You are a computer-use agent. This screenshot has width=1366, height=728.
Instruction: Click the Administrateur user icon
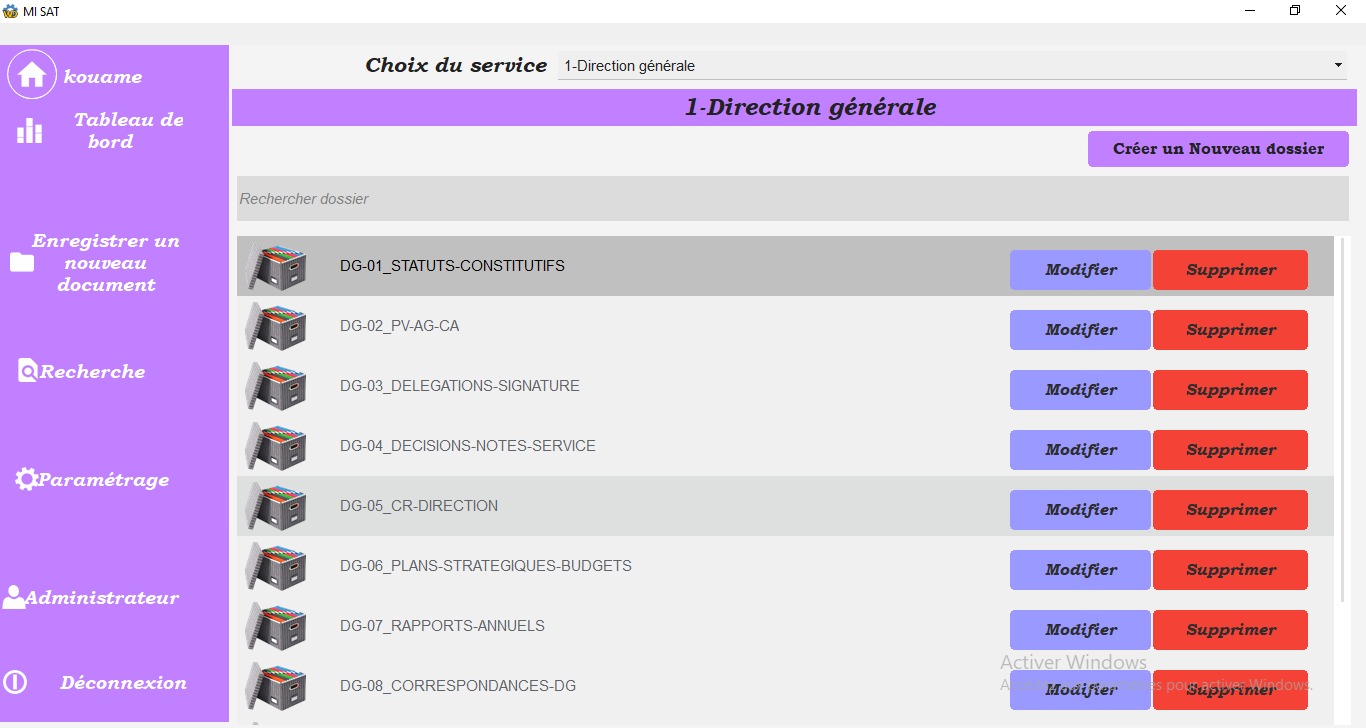click(14, 597)
